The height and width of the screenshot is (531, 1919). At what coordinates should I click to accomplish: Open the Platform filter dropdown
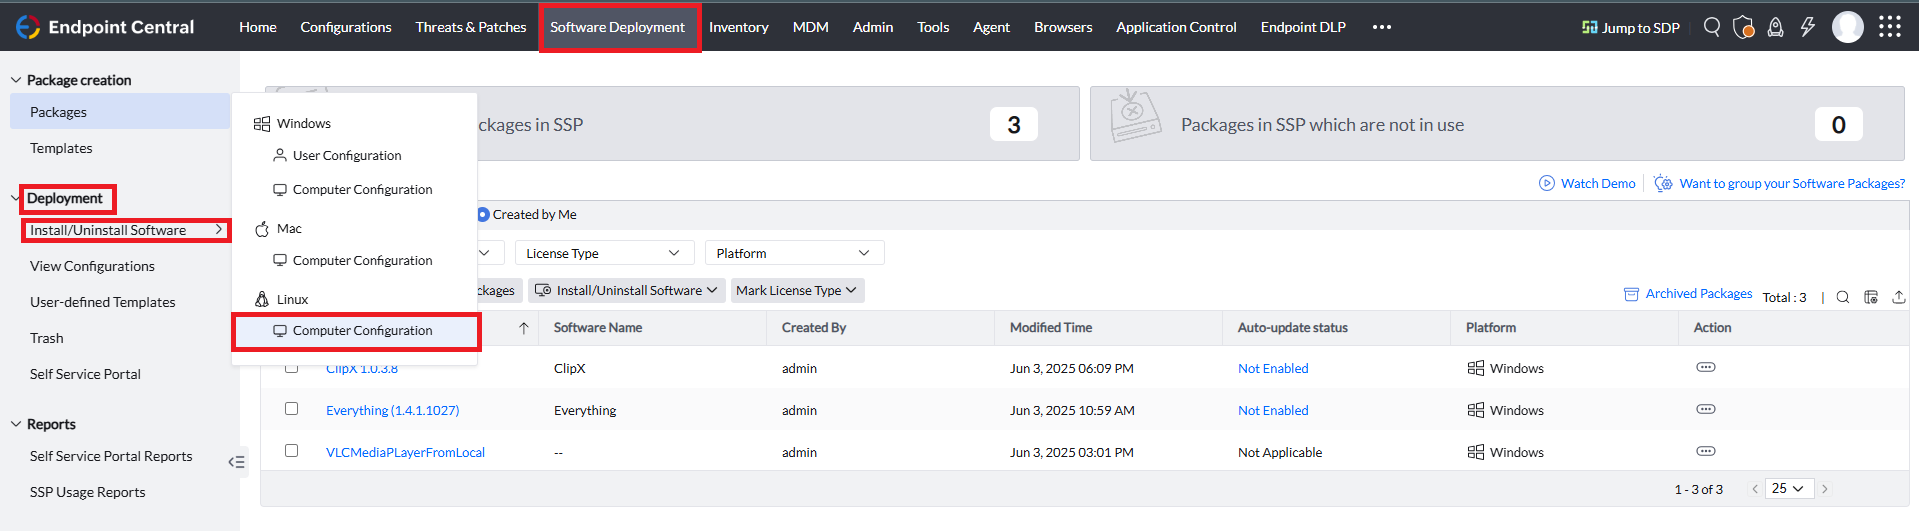click(x=793, y=253)
